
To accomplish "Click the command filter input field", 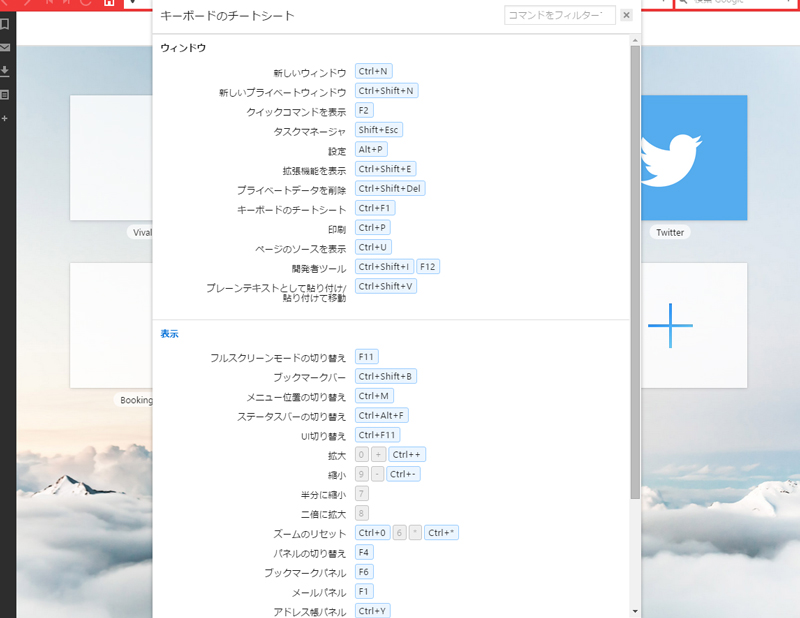I will 560,15.
